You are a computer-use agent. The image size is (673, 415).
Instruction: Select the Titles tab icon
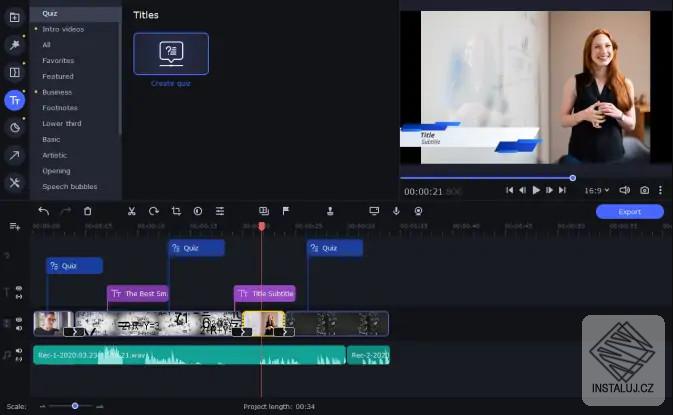[x=15, y=100]
